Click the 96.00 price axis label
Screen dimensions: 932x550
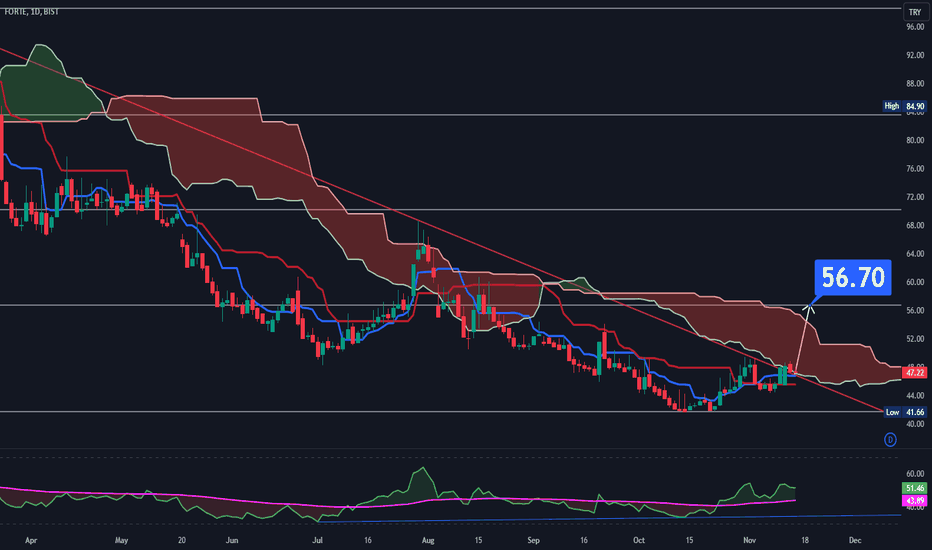915,27
